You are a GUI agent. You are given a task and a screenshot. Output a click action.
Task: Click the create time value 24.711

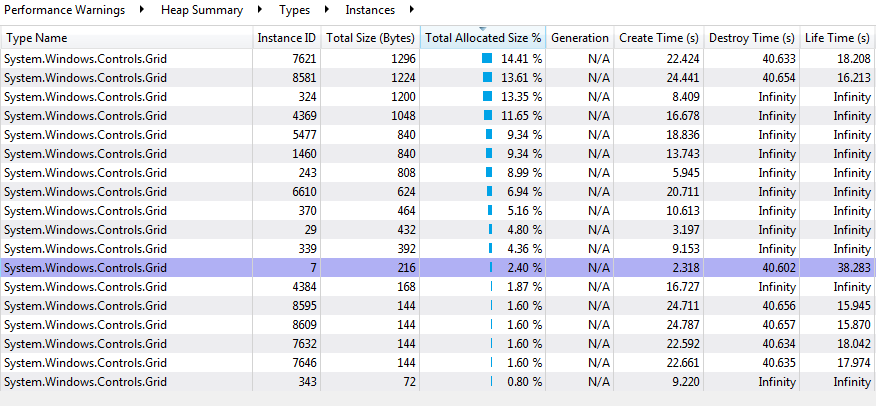tap(683, 305)
